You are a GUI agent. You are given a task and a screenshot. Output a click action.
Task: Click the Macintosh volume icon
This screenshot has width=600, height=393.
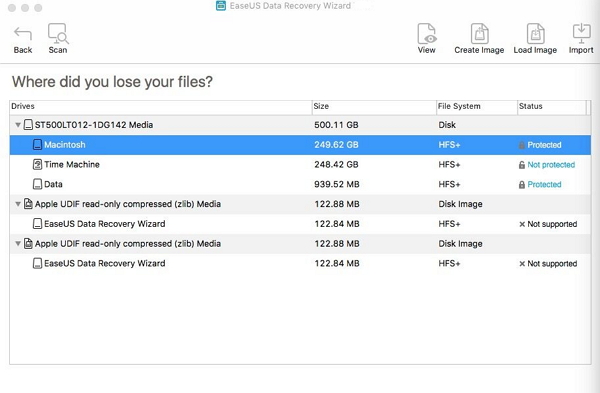click(x=37, y=145)
